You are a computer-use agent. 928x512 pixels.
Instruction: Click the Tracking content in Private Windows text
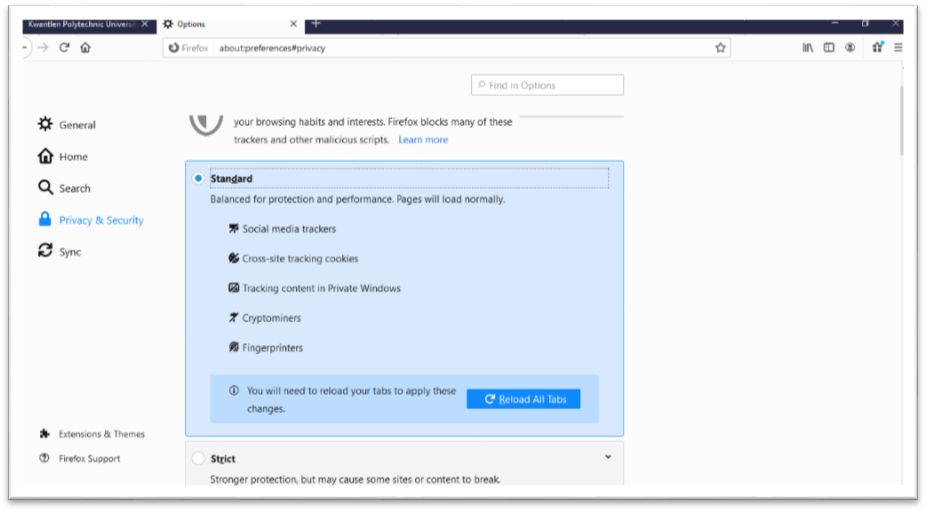pos(321,288)
